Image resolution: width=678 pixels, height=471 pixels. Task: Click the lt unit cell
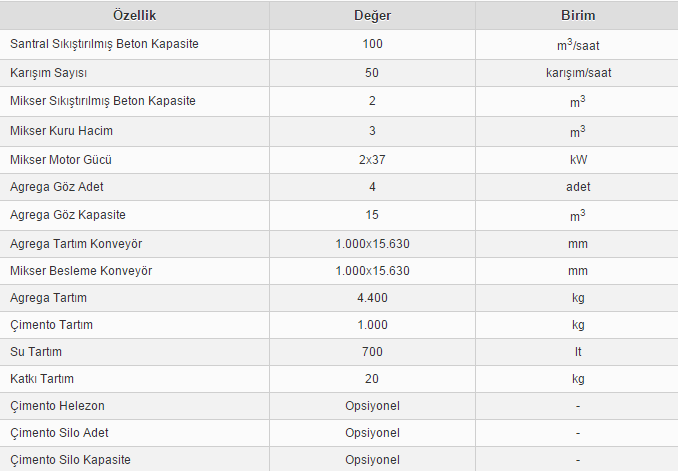point(578,352)
